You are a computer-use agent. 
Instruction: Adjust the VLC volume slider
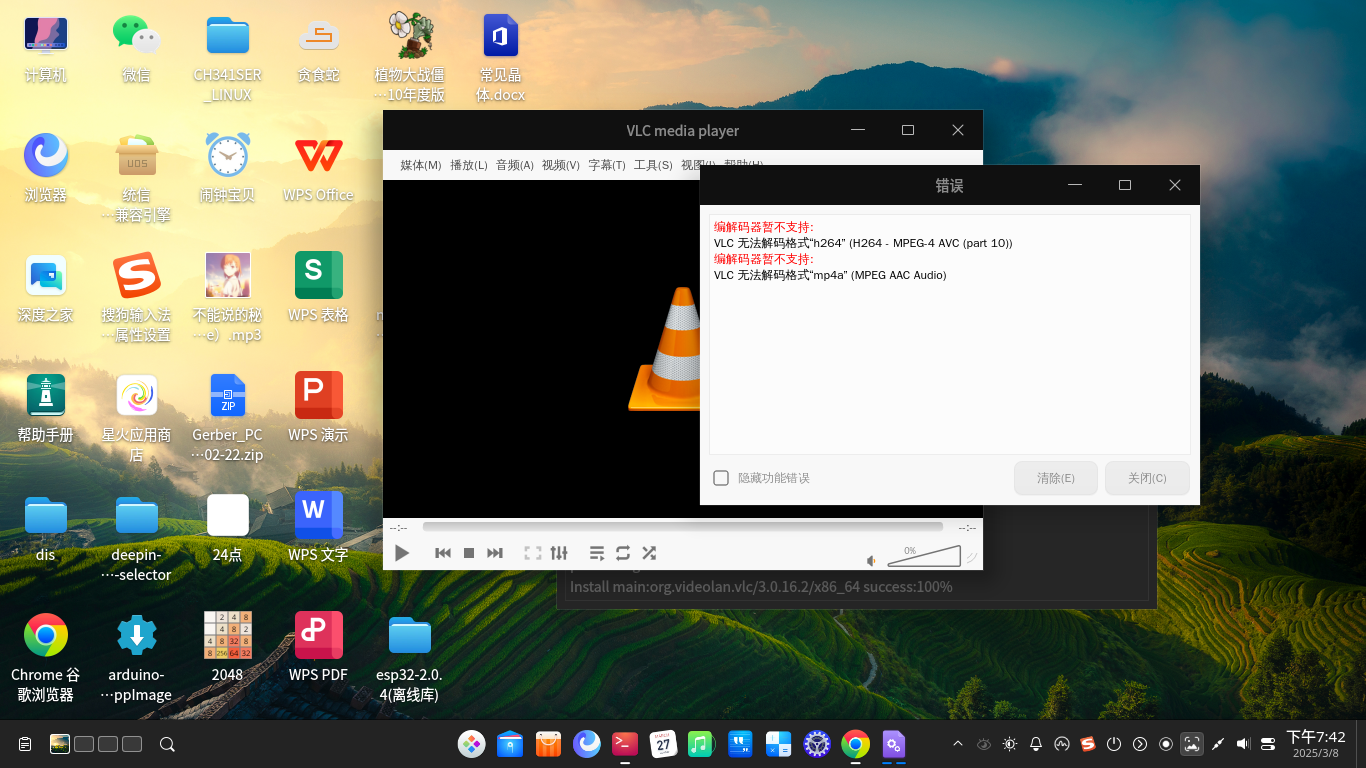(924, 556)
